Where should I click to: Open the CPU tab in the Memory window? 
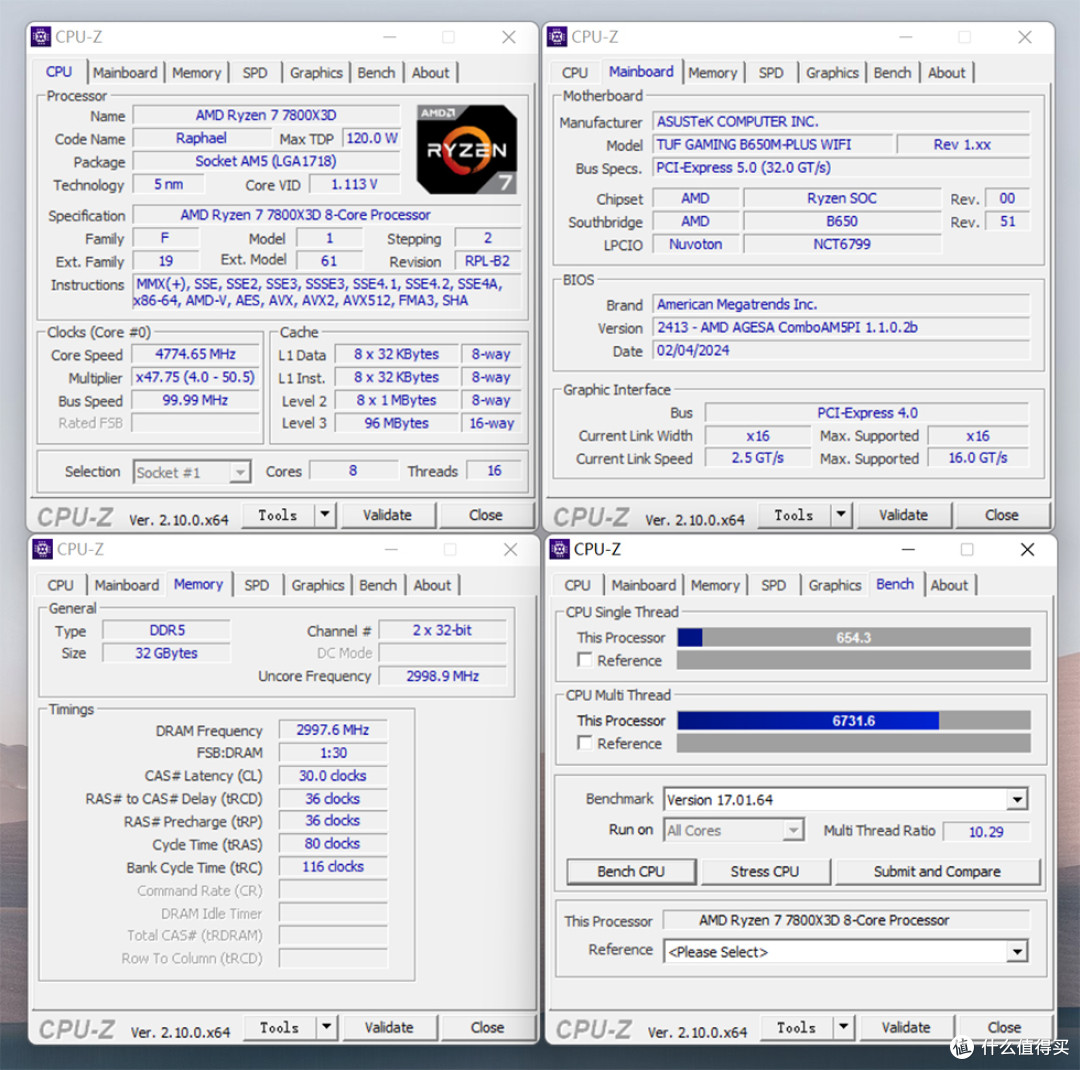point(60,585)
